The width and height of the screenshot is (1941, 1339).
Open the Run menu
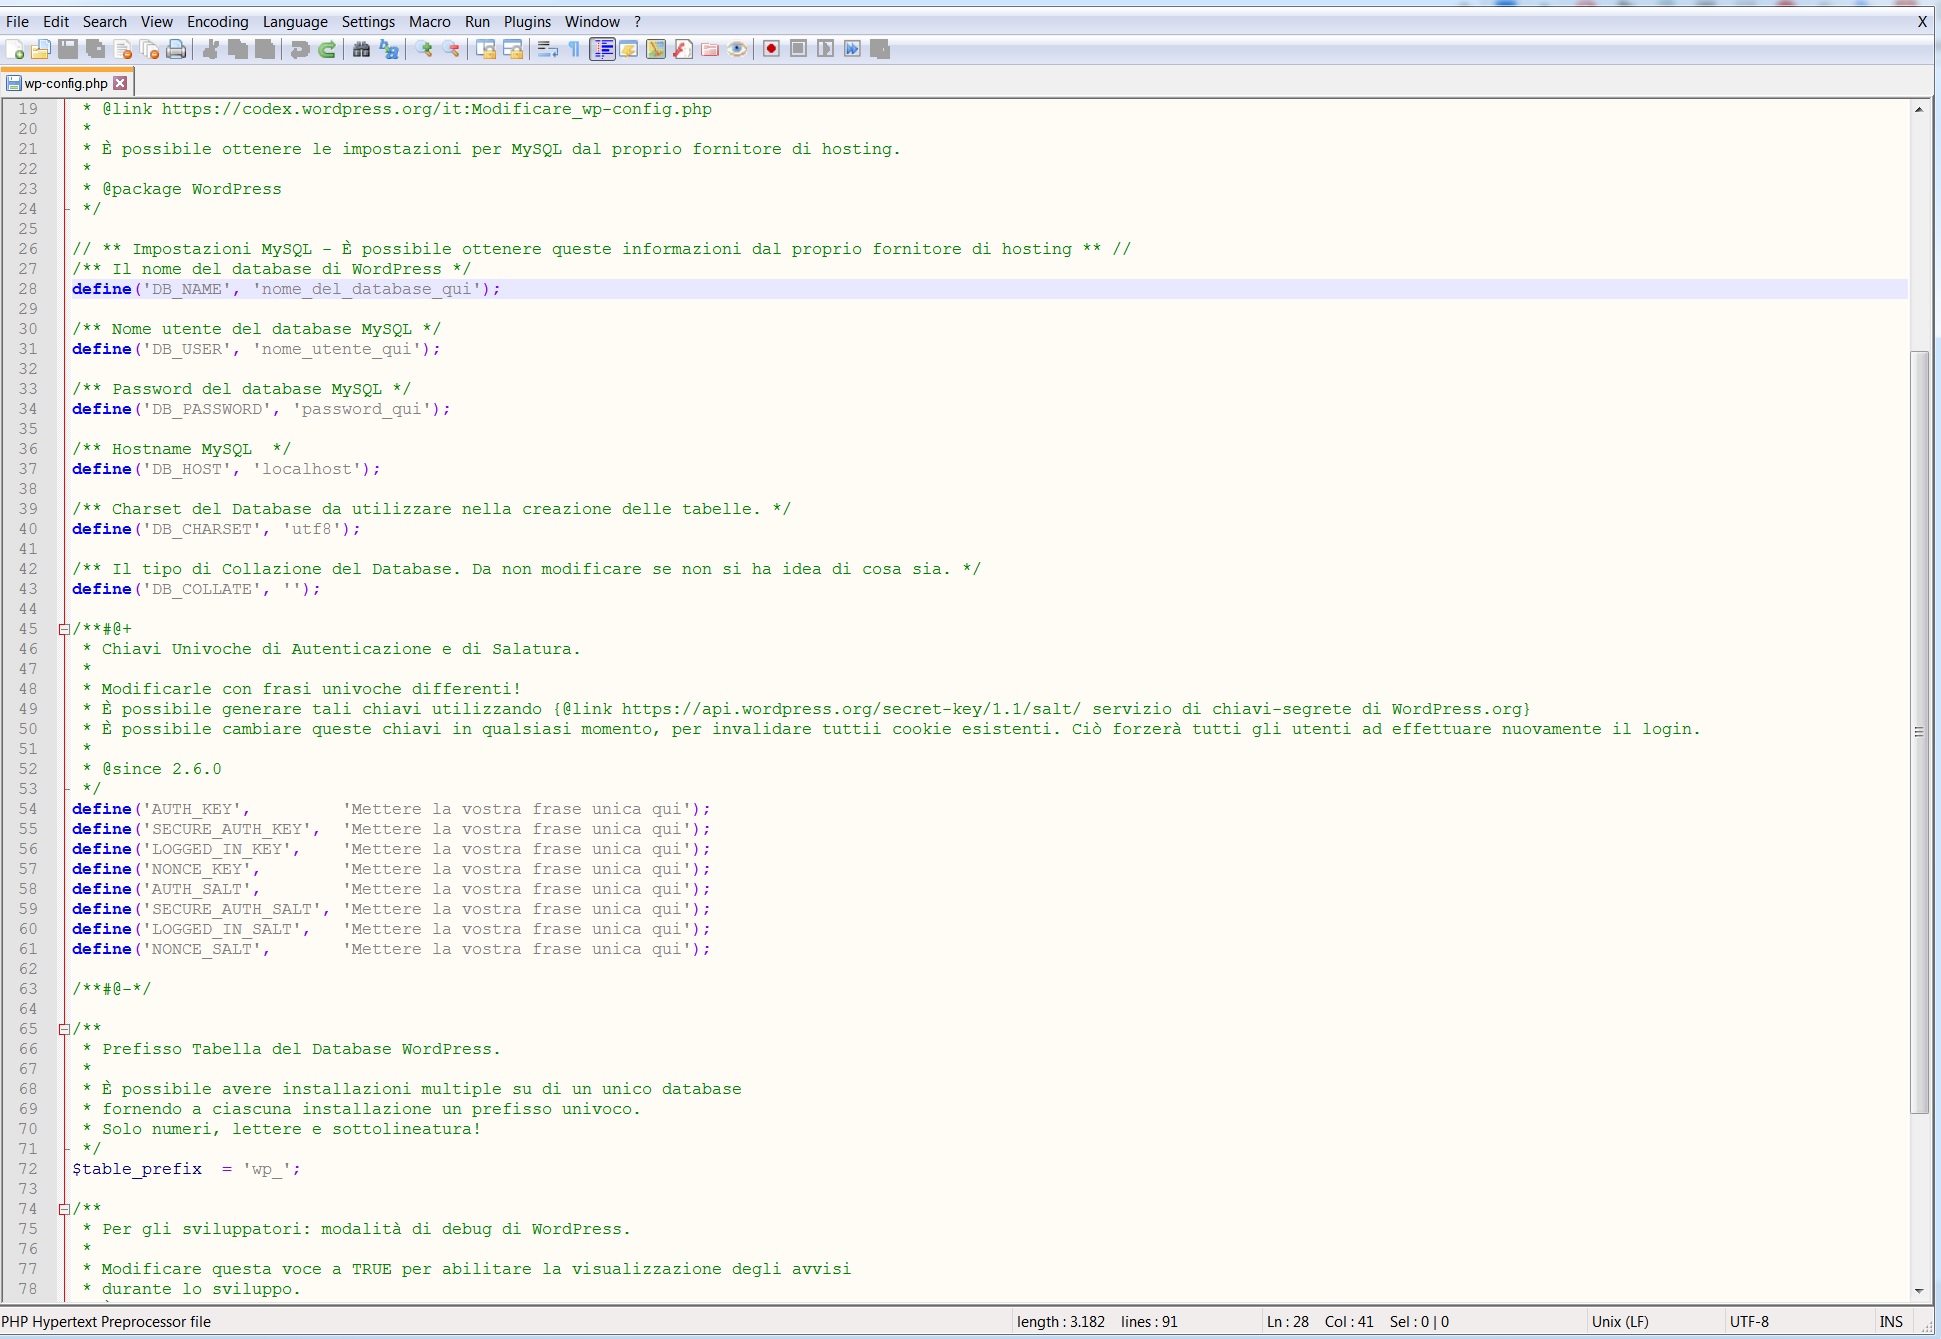[x=478, y=21]
